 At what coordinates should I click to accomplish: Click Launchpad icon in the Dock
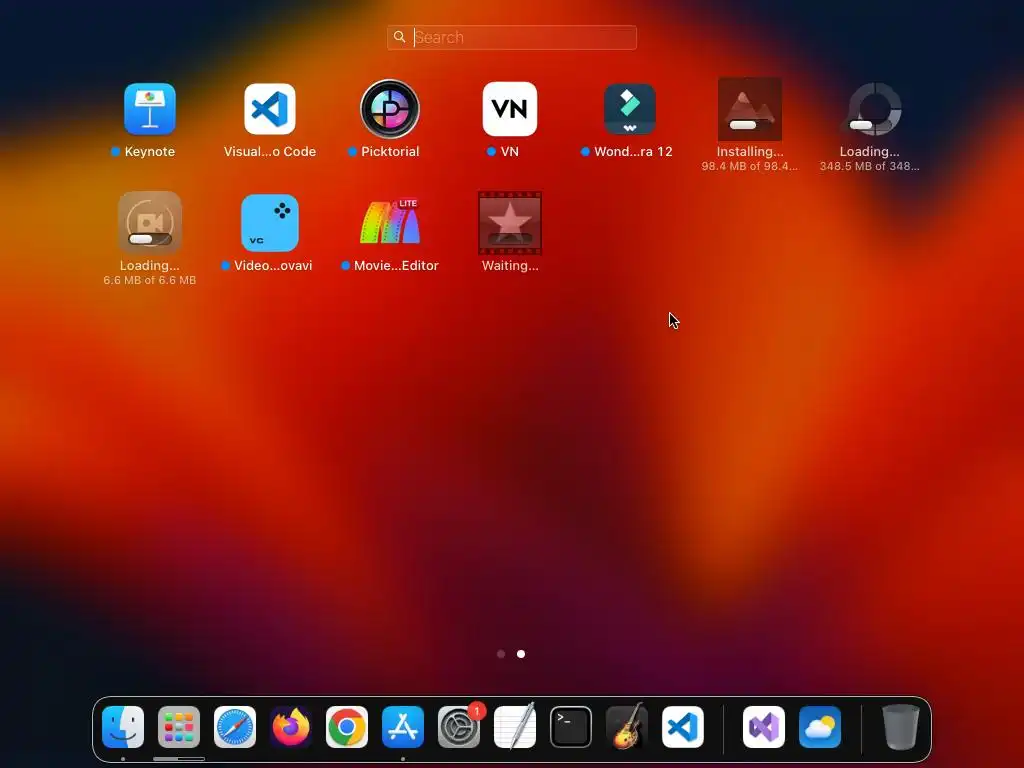179,727
